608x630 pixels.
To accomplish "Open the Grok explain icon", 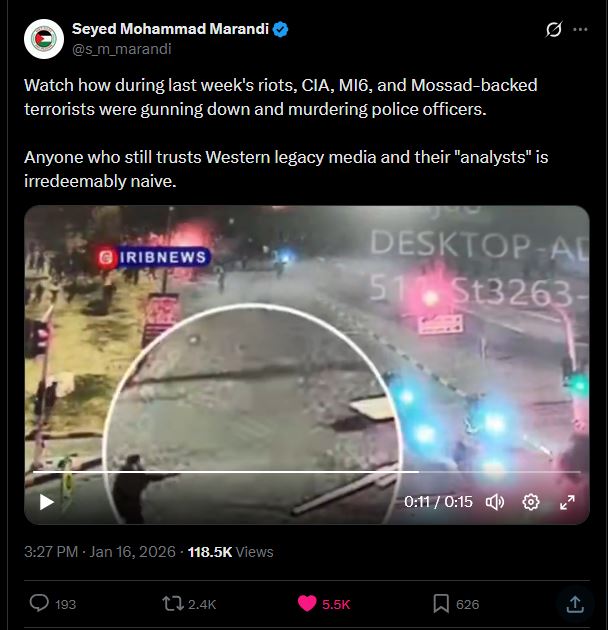I will [553, 29].
